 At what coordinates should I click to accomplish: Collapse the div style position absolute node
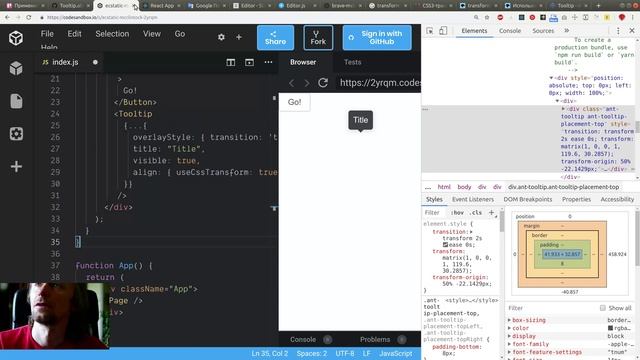551,78
